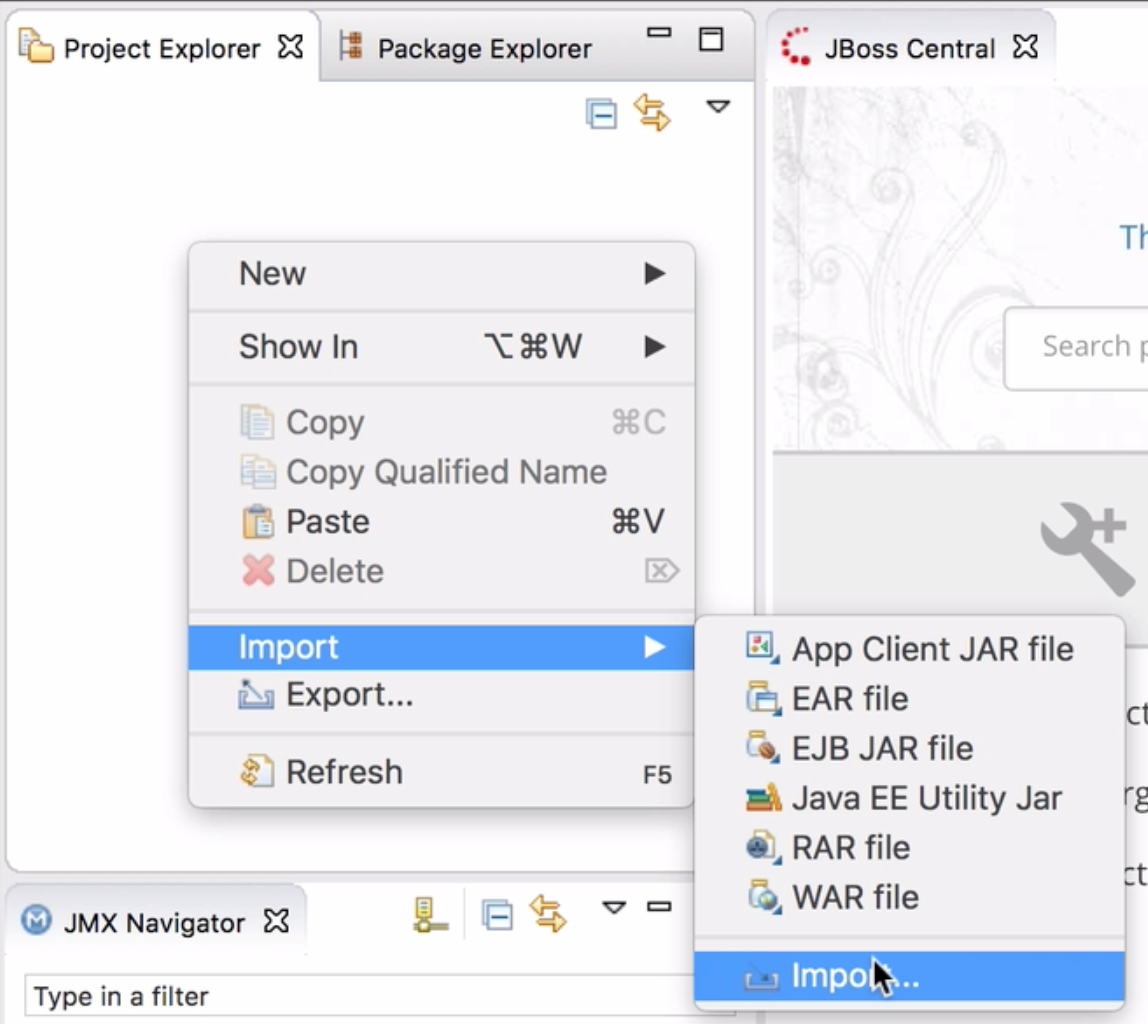1148x1024 pixels.
Task: Open Project Explorer View Menu dropdown
Action: 718,107
